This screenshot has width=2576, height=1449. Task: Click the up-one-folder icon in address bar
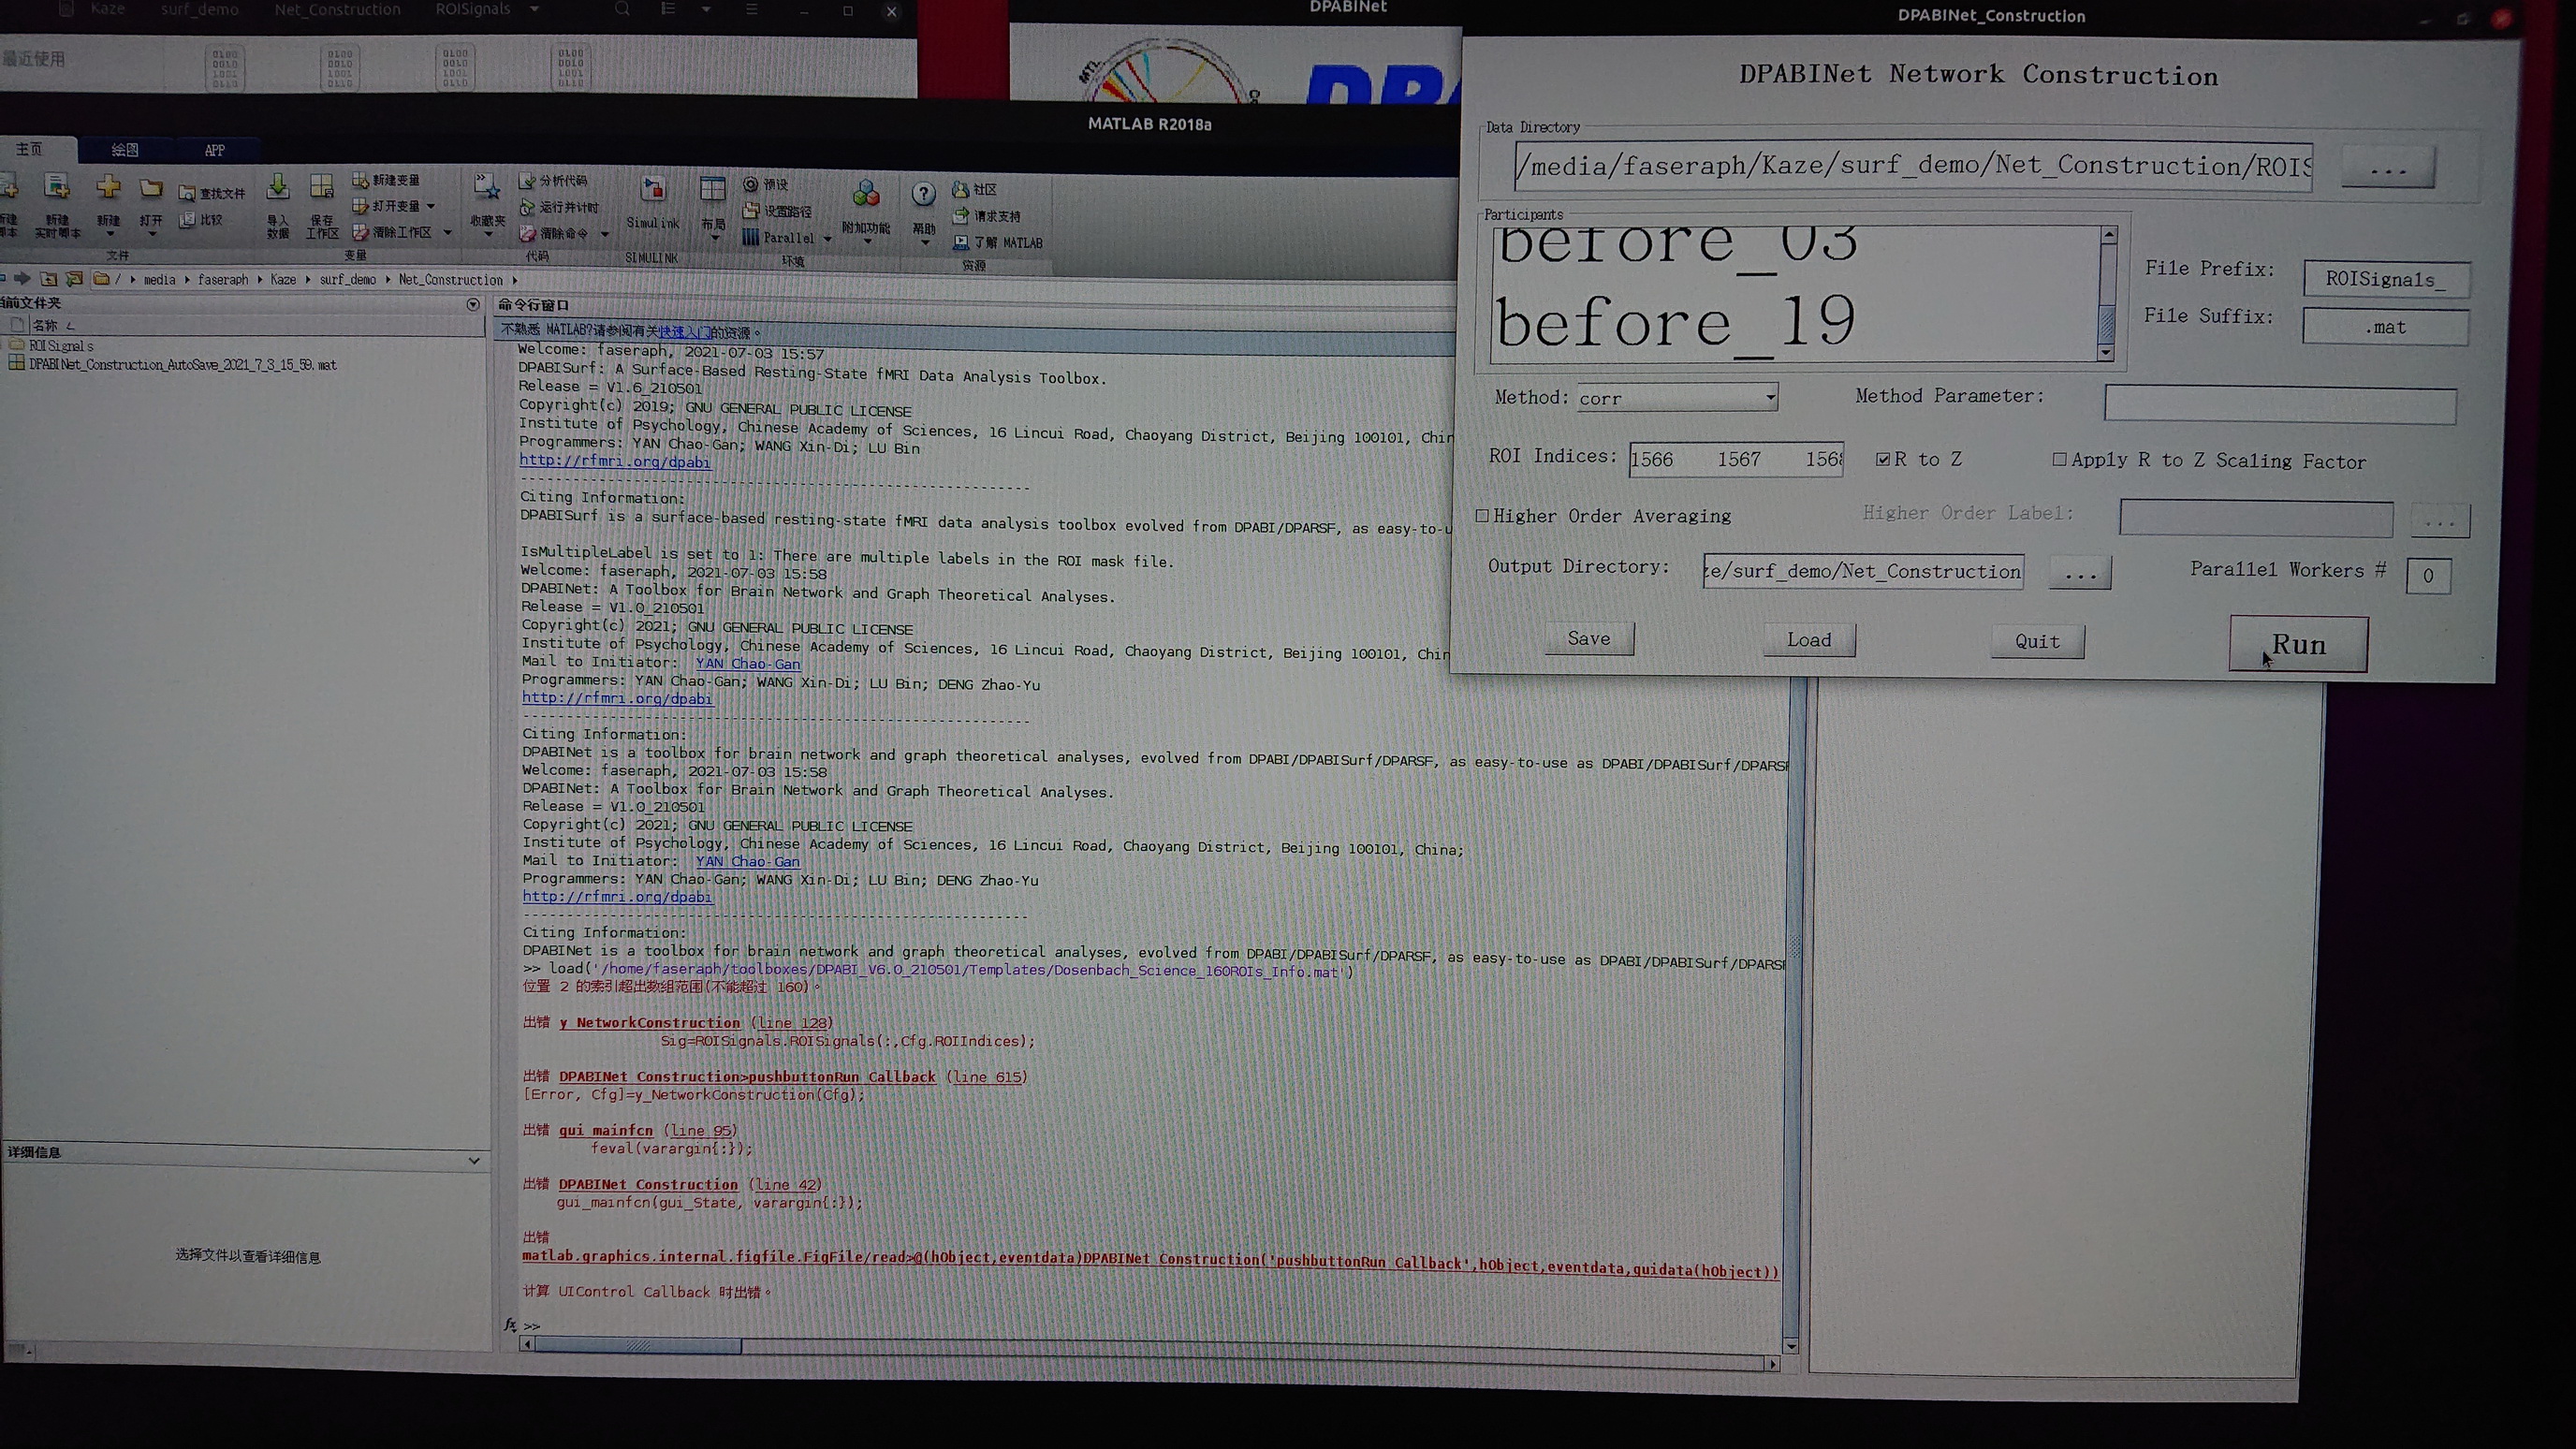click(48, 279)
